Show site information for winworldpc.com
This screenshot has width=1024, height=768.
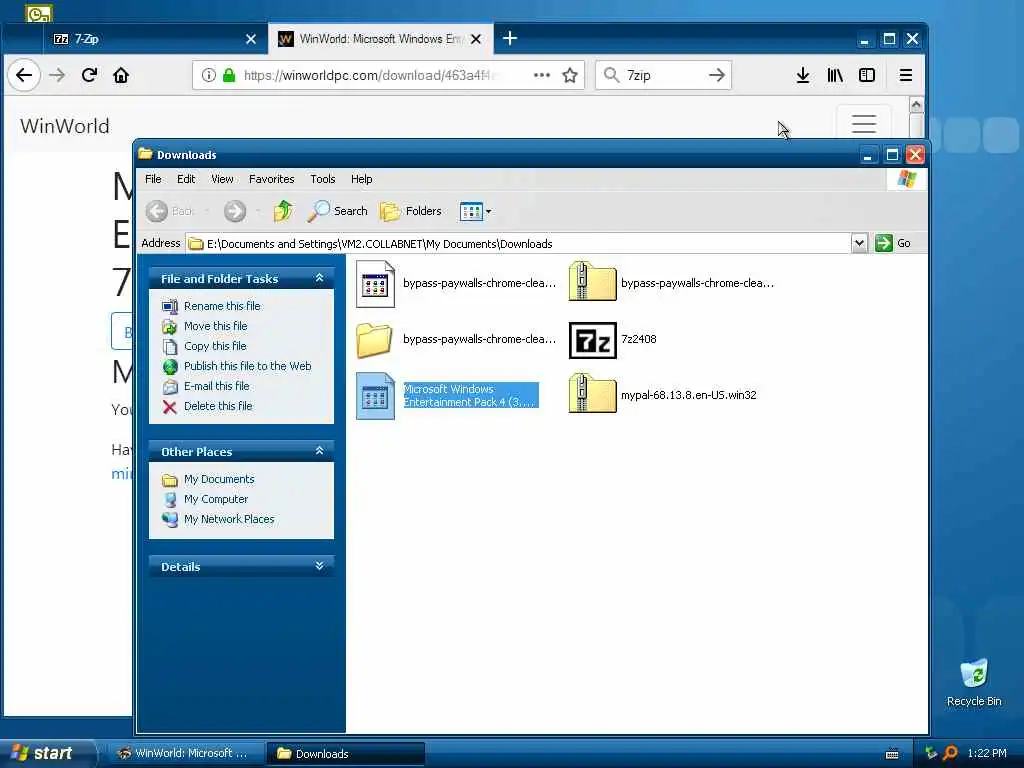click(208, 75)
